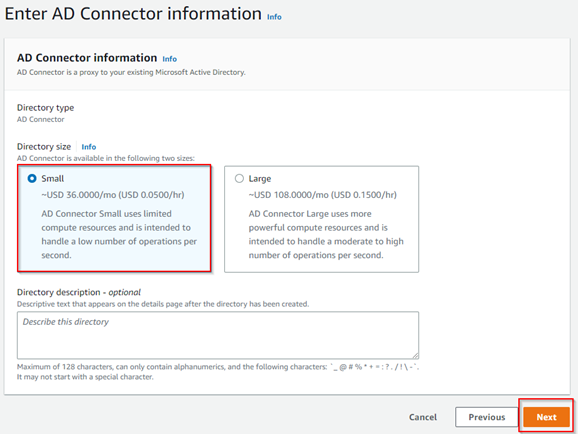This screenshot has width=578, height=434.
Task: Click the AD Connector Small description paragraph
Action: pos(119,235)
